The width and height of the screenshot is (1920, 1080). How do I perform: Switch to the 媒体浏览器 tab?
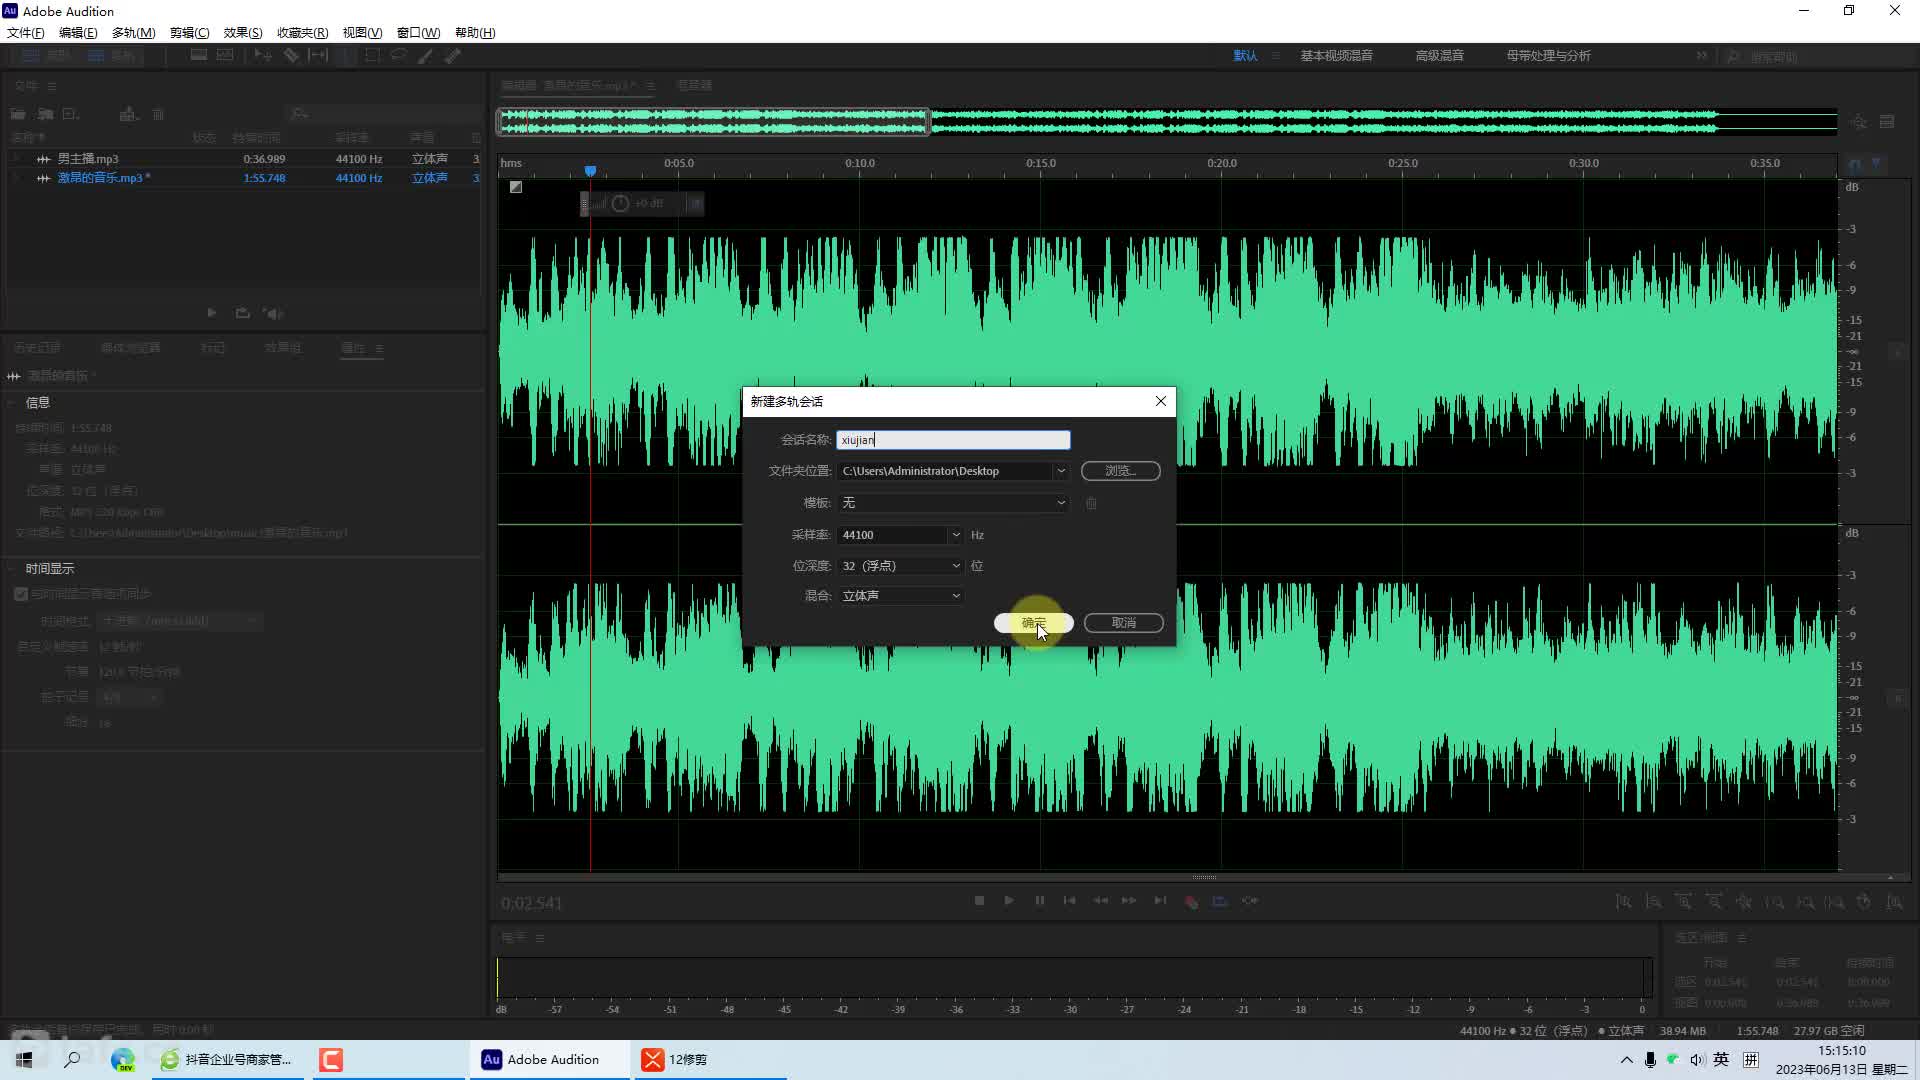coord(131,348)
